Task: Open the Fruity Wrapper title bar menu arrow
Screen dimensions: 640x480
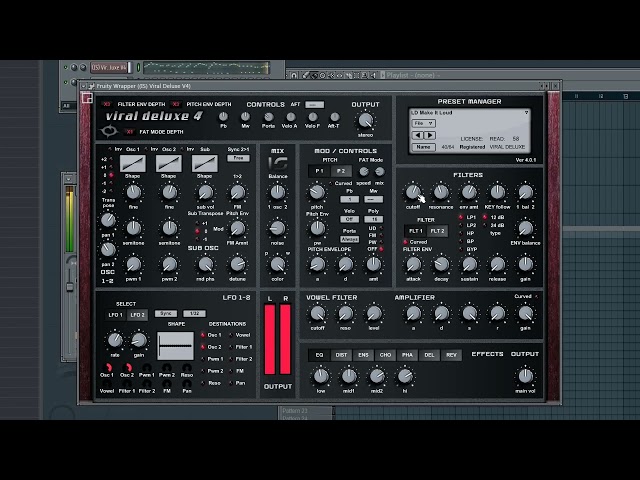Action: pyautogui.click(x=84, y=86)
